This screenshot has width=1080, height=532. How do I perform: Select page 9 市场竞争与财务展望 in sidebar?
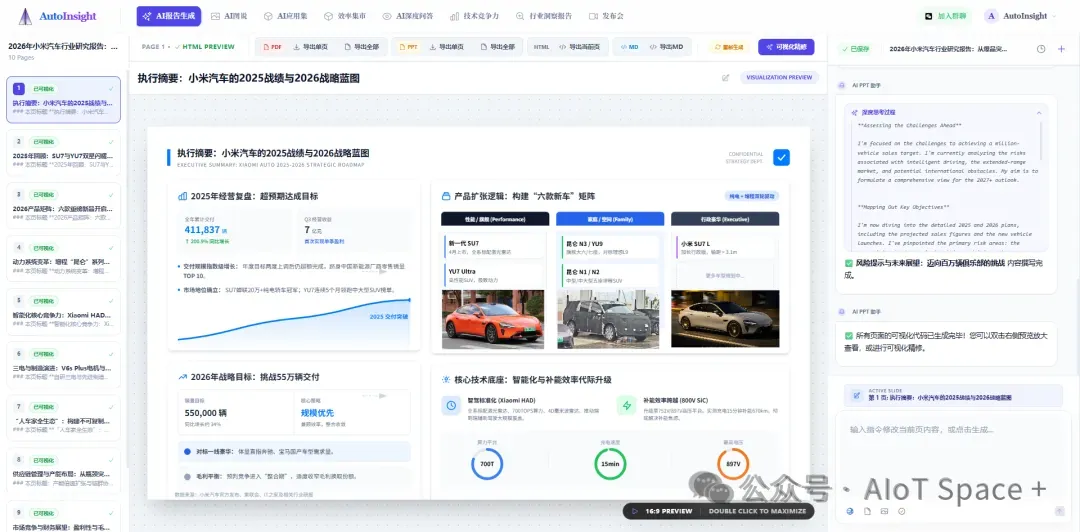(63, 517)
